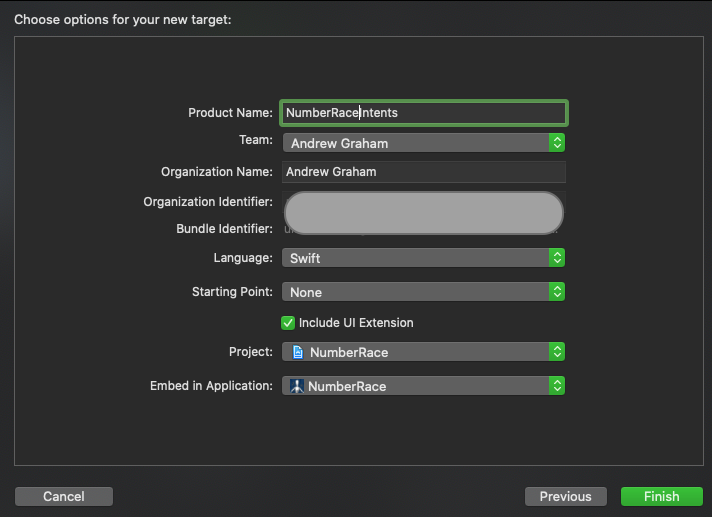The width and height of the screenshot is (712, 517).
Task: Click the green arrows on the Starting Point popup
Action: pos(557,292)
